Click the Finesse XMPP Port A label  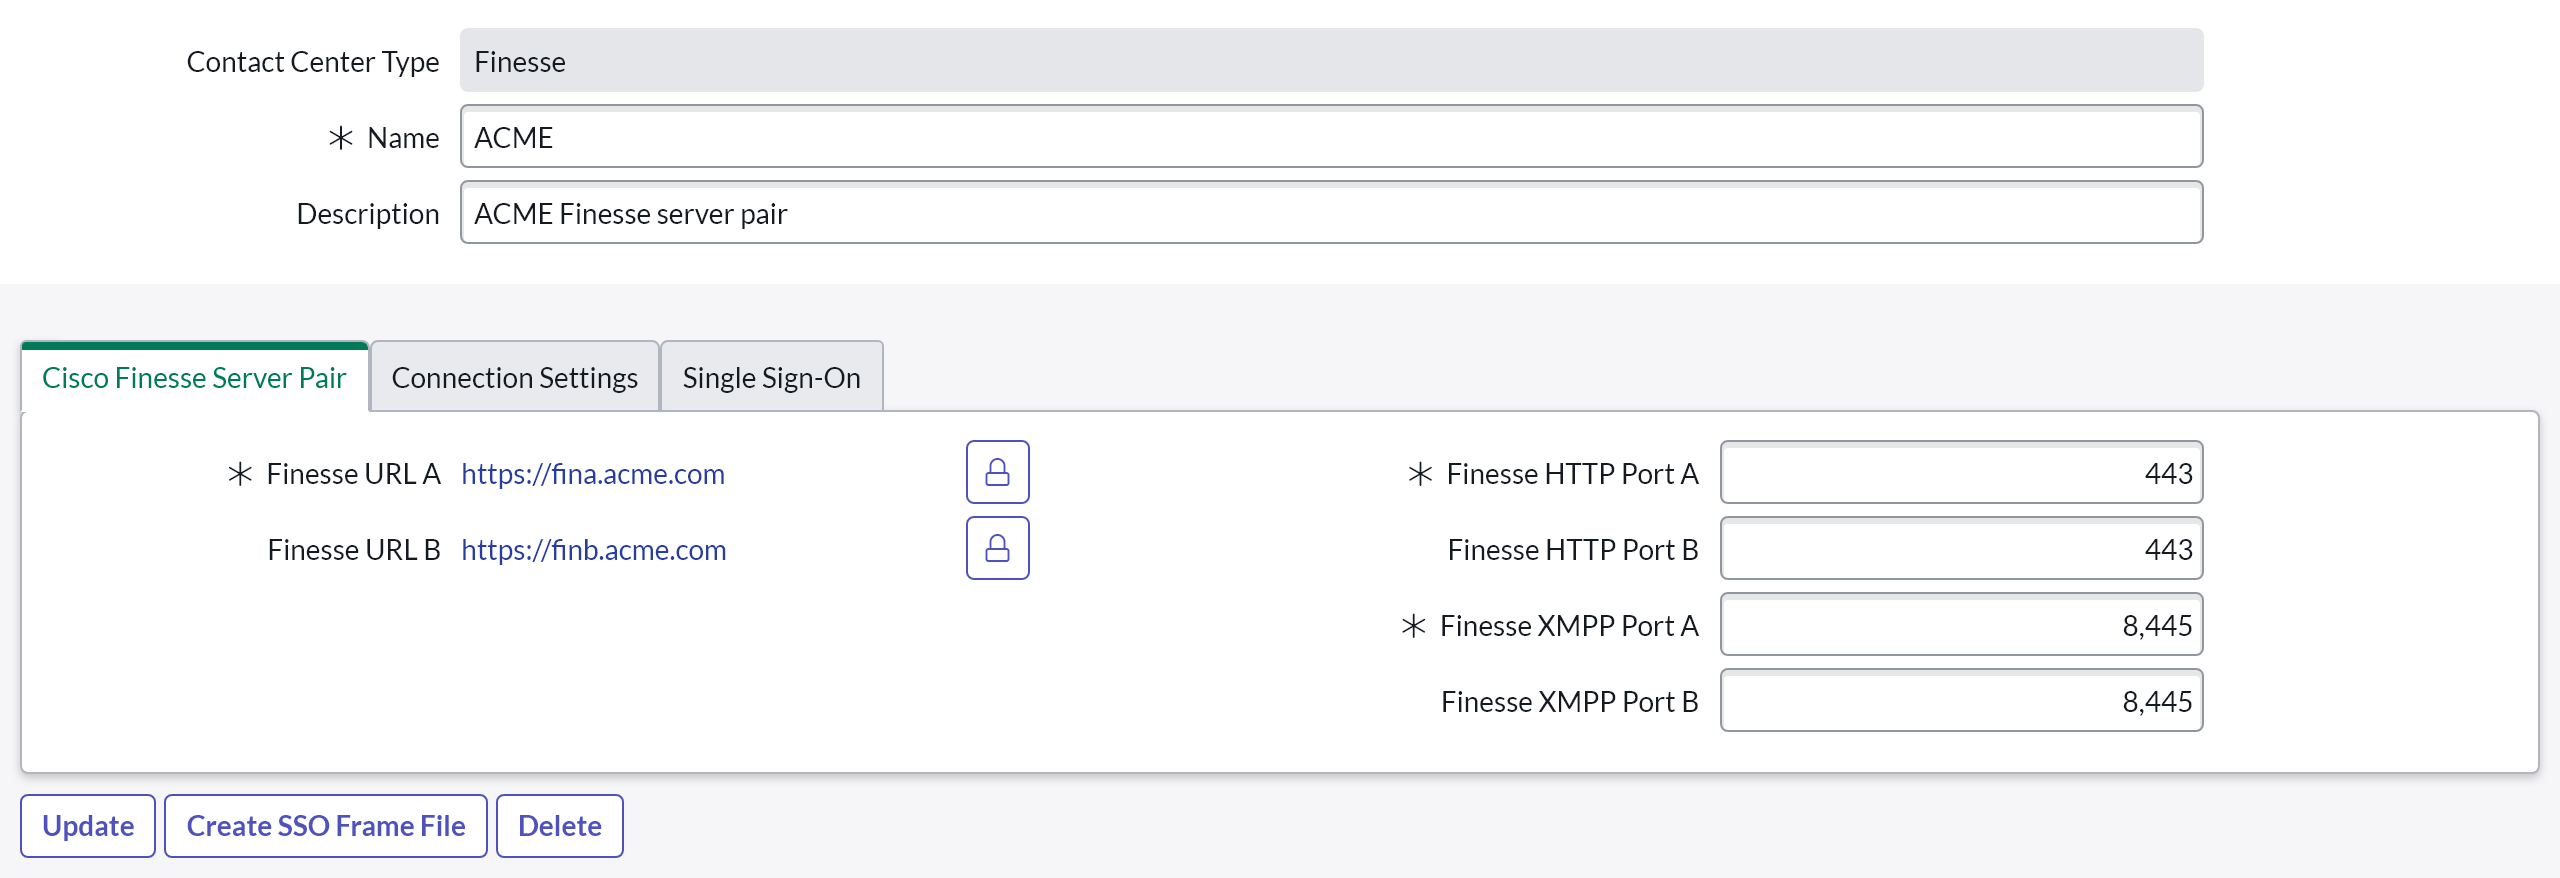click(1568, 626)
